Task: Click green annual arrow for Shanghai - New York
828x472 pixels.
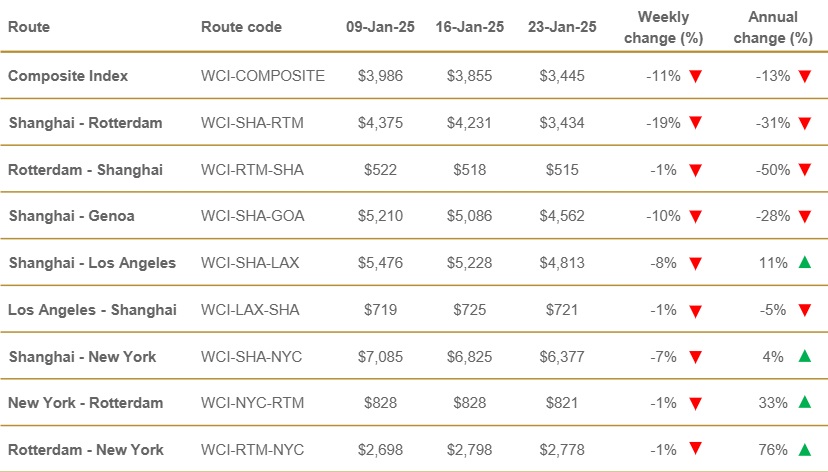Action: click(x=804, y=356)
